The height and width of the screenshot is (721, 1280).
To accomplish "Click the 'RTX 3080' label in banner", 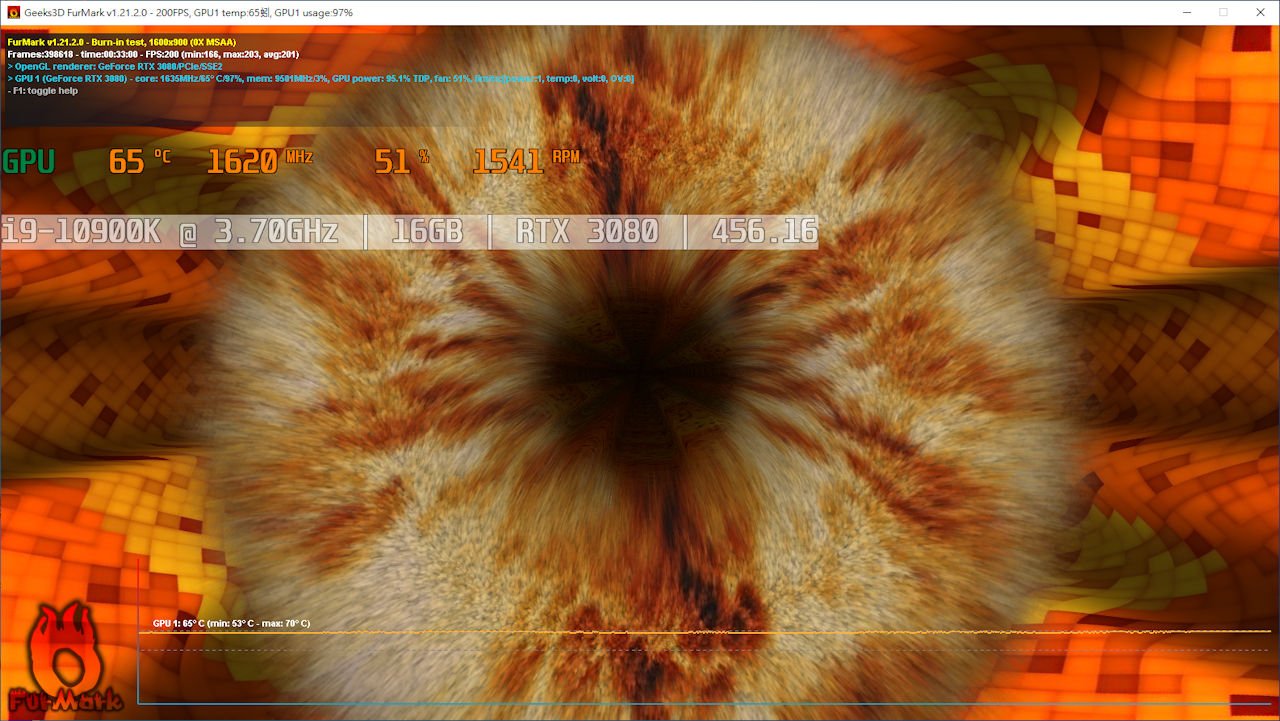I will click(x=587, y=232).
